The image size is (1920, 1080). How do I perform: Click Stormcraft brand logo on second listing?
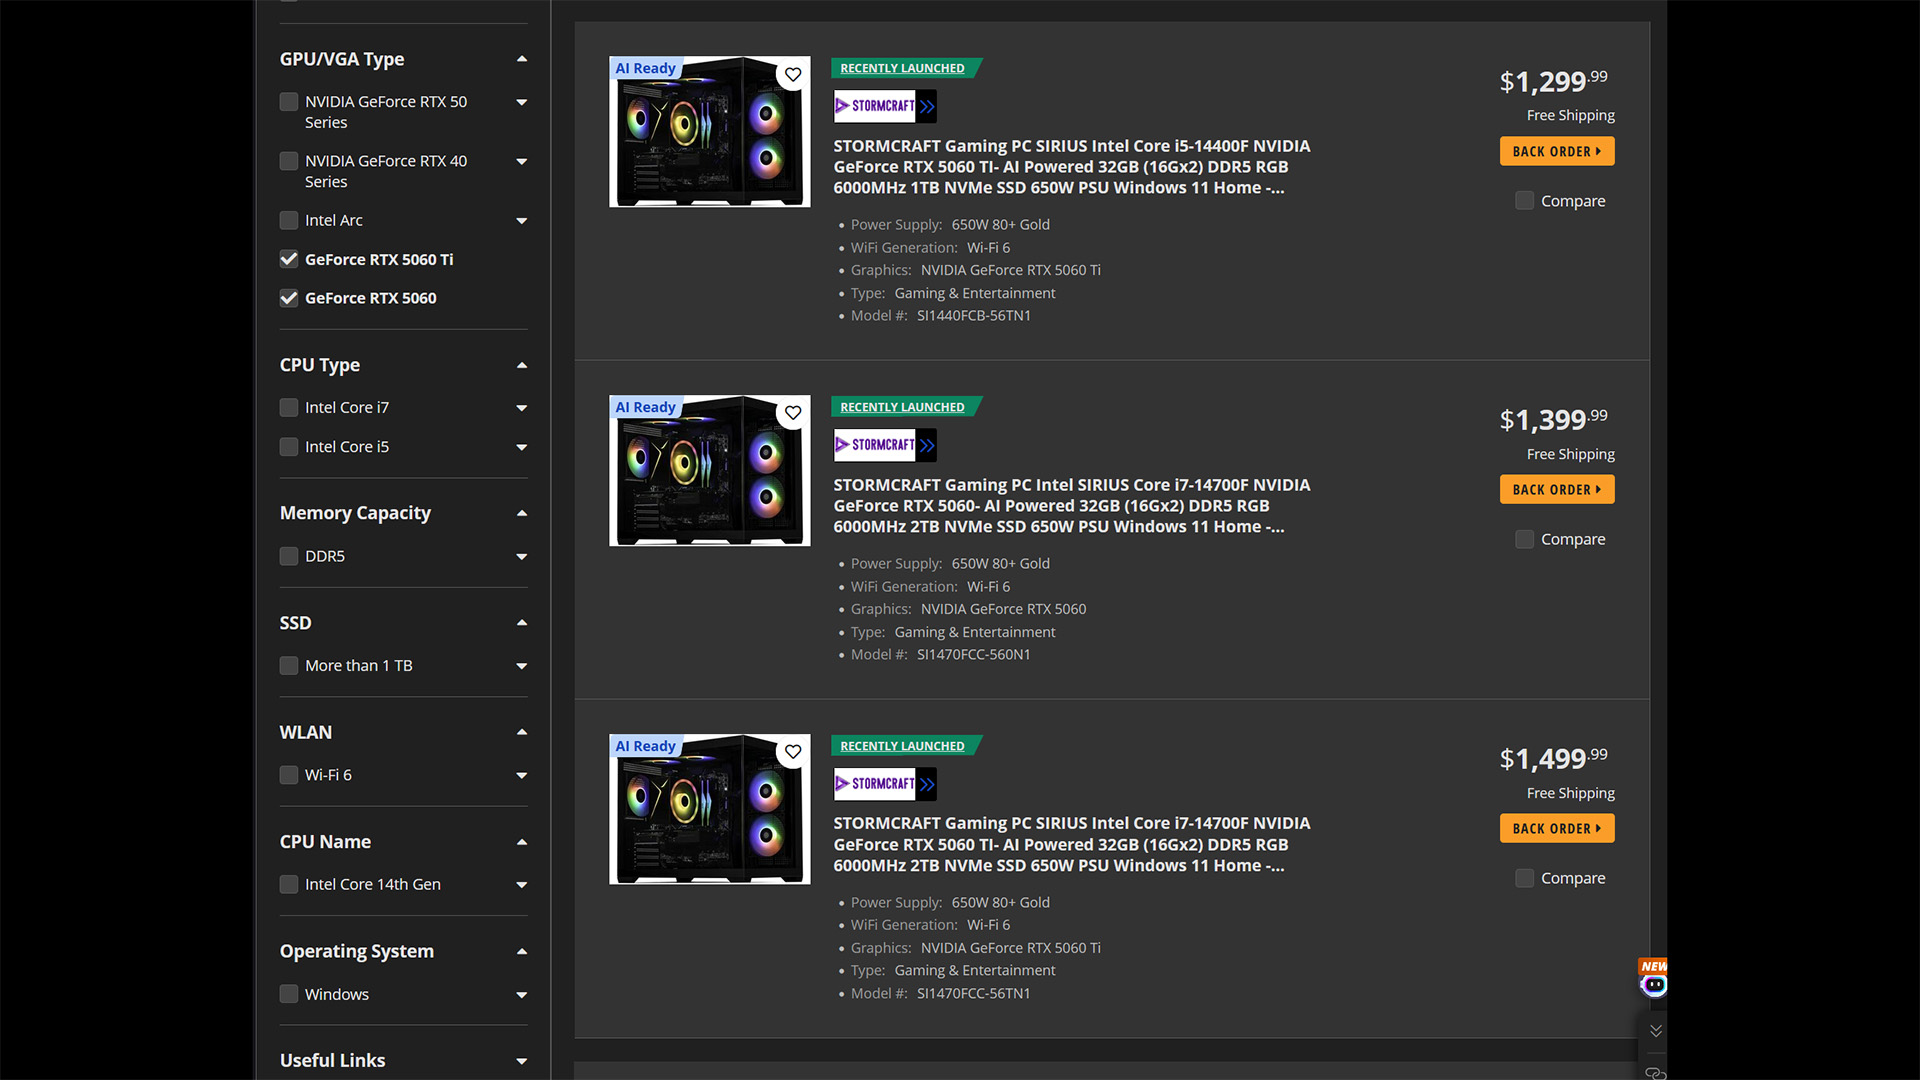point(885,445)
